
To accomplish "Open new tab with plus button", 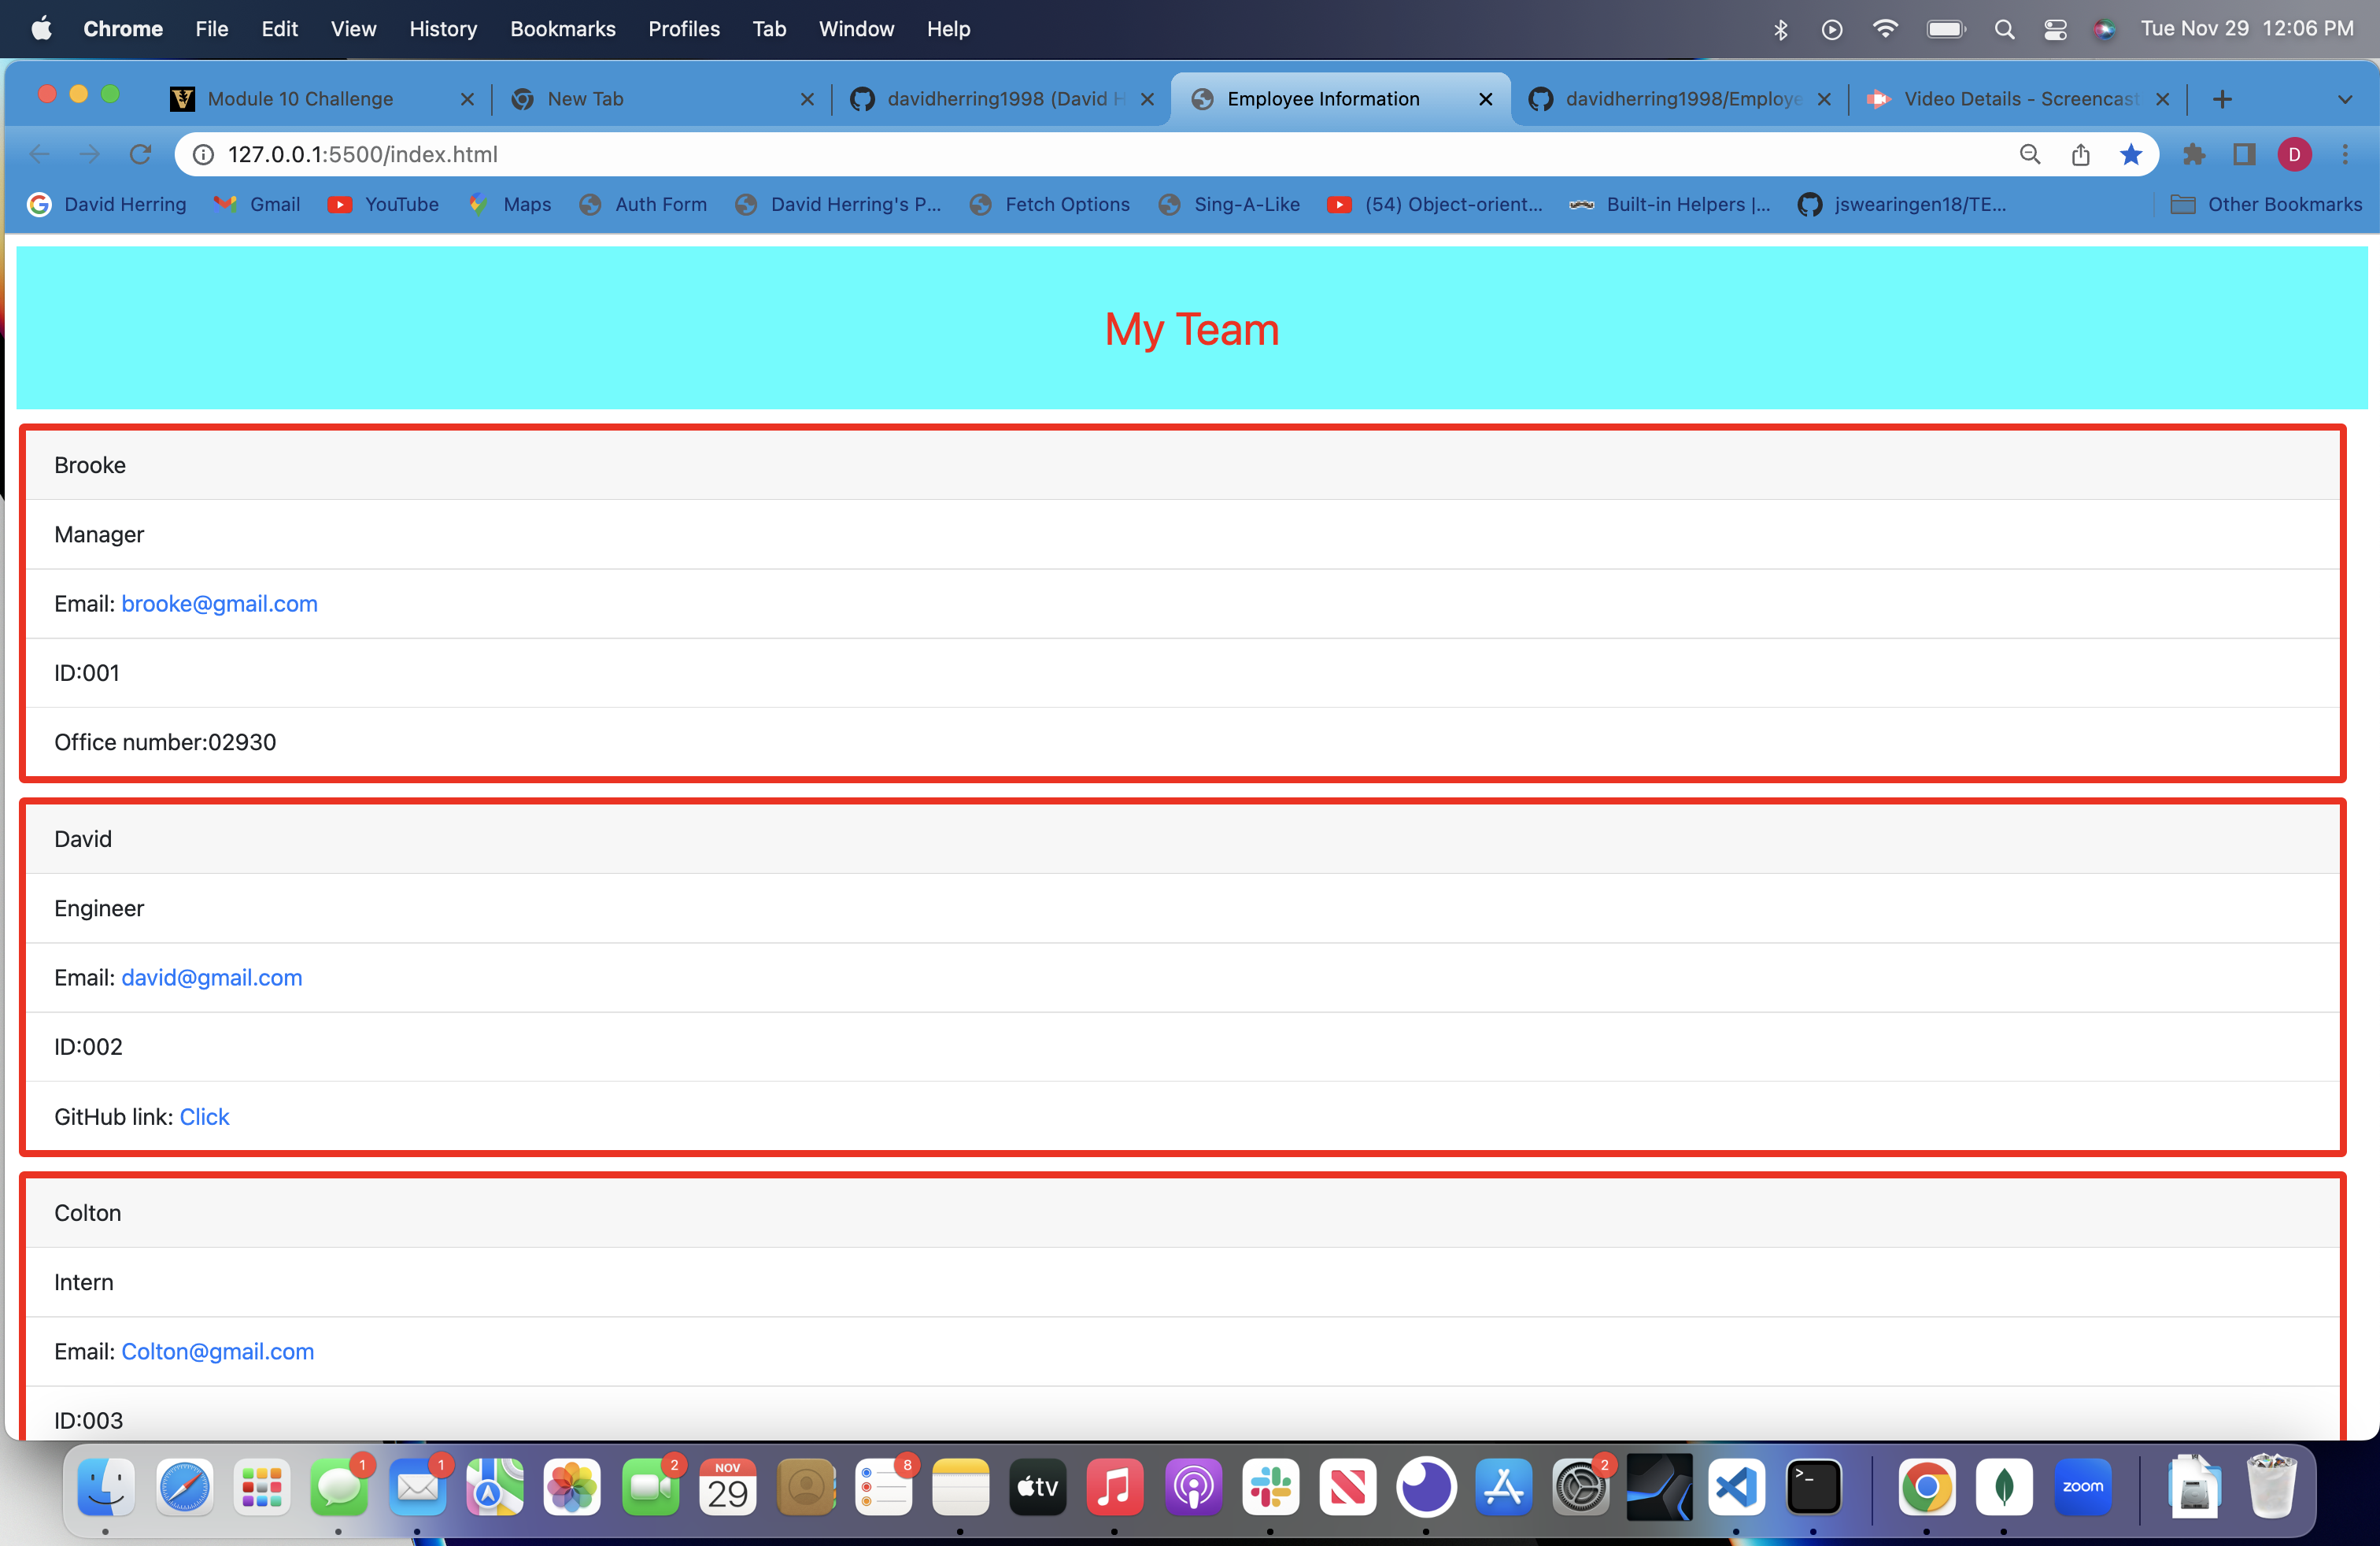I will (x=2222, y=99).
